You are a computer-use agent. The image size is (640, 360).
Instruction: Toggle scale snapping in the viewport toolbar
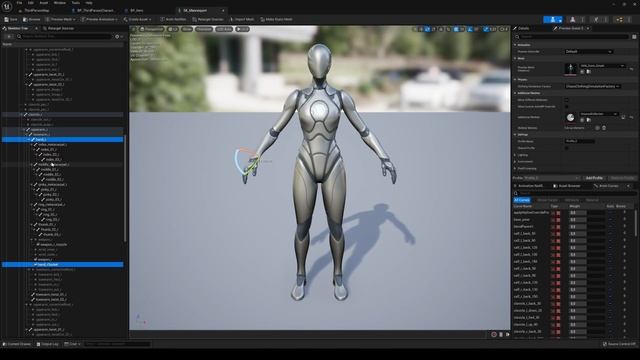(x=486, y=29)
